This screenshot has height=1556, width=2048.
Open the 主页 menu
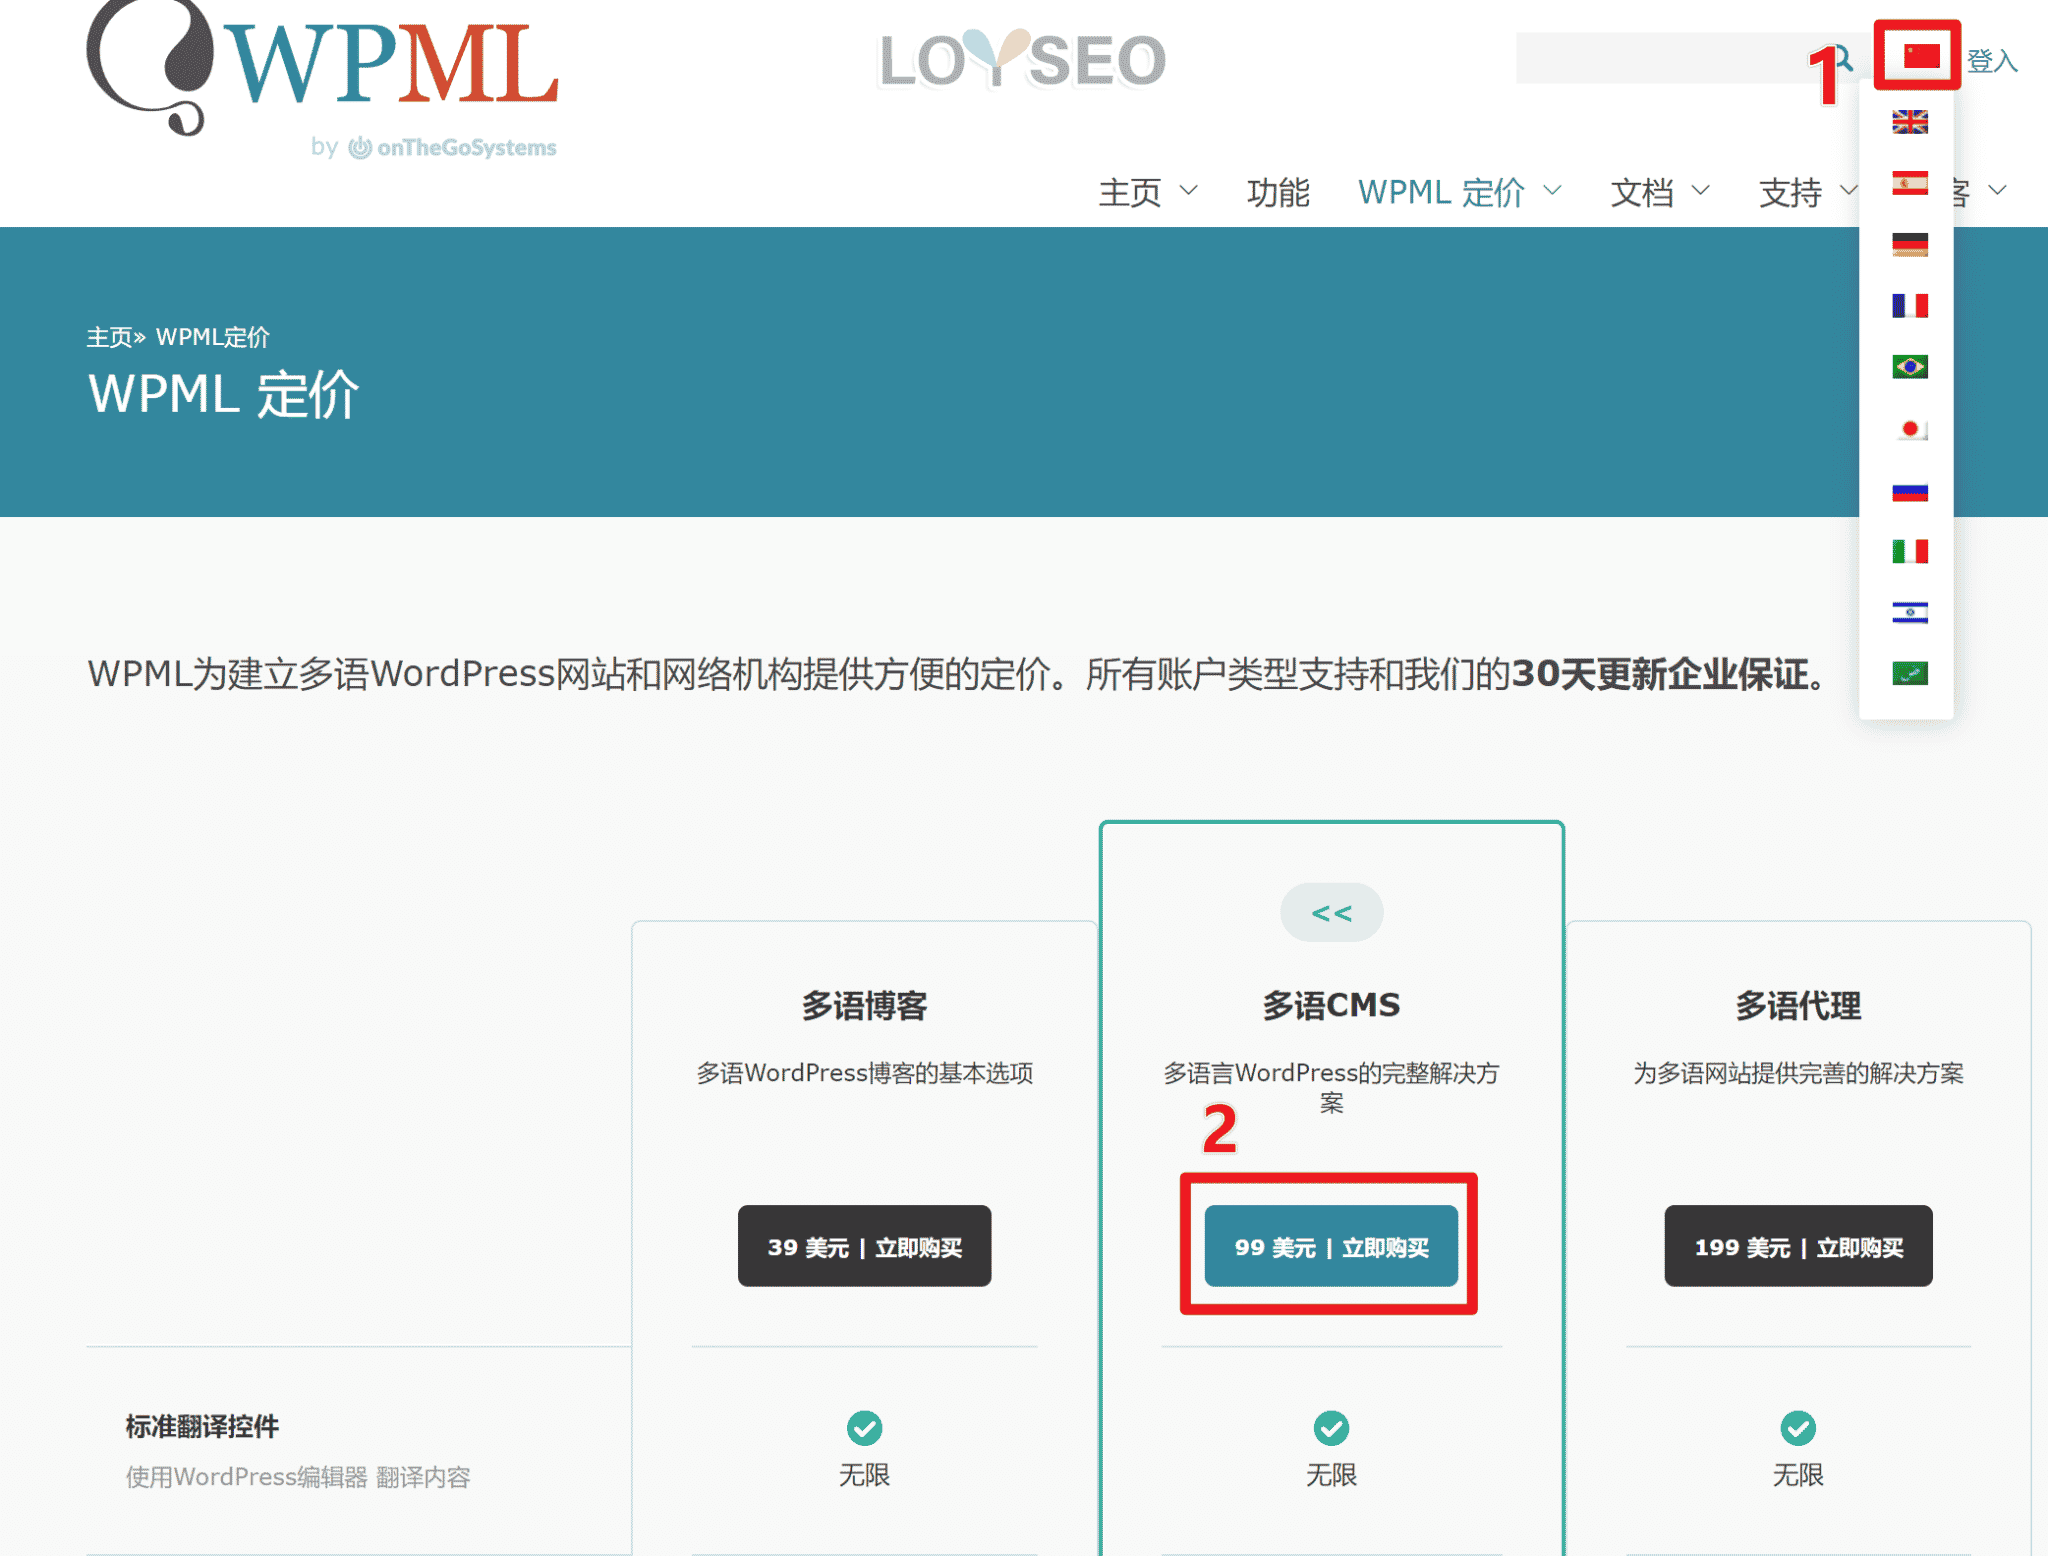click(1130, 192)
